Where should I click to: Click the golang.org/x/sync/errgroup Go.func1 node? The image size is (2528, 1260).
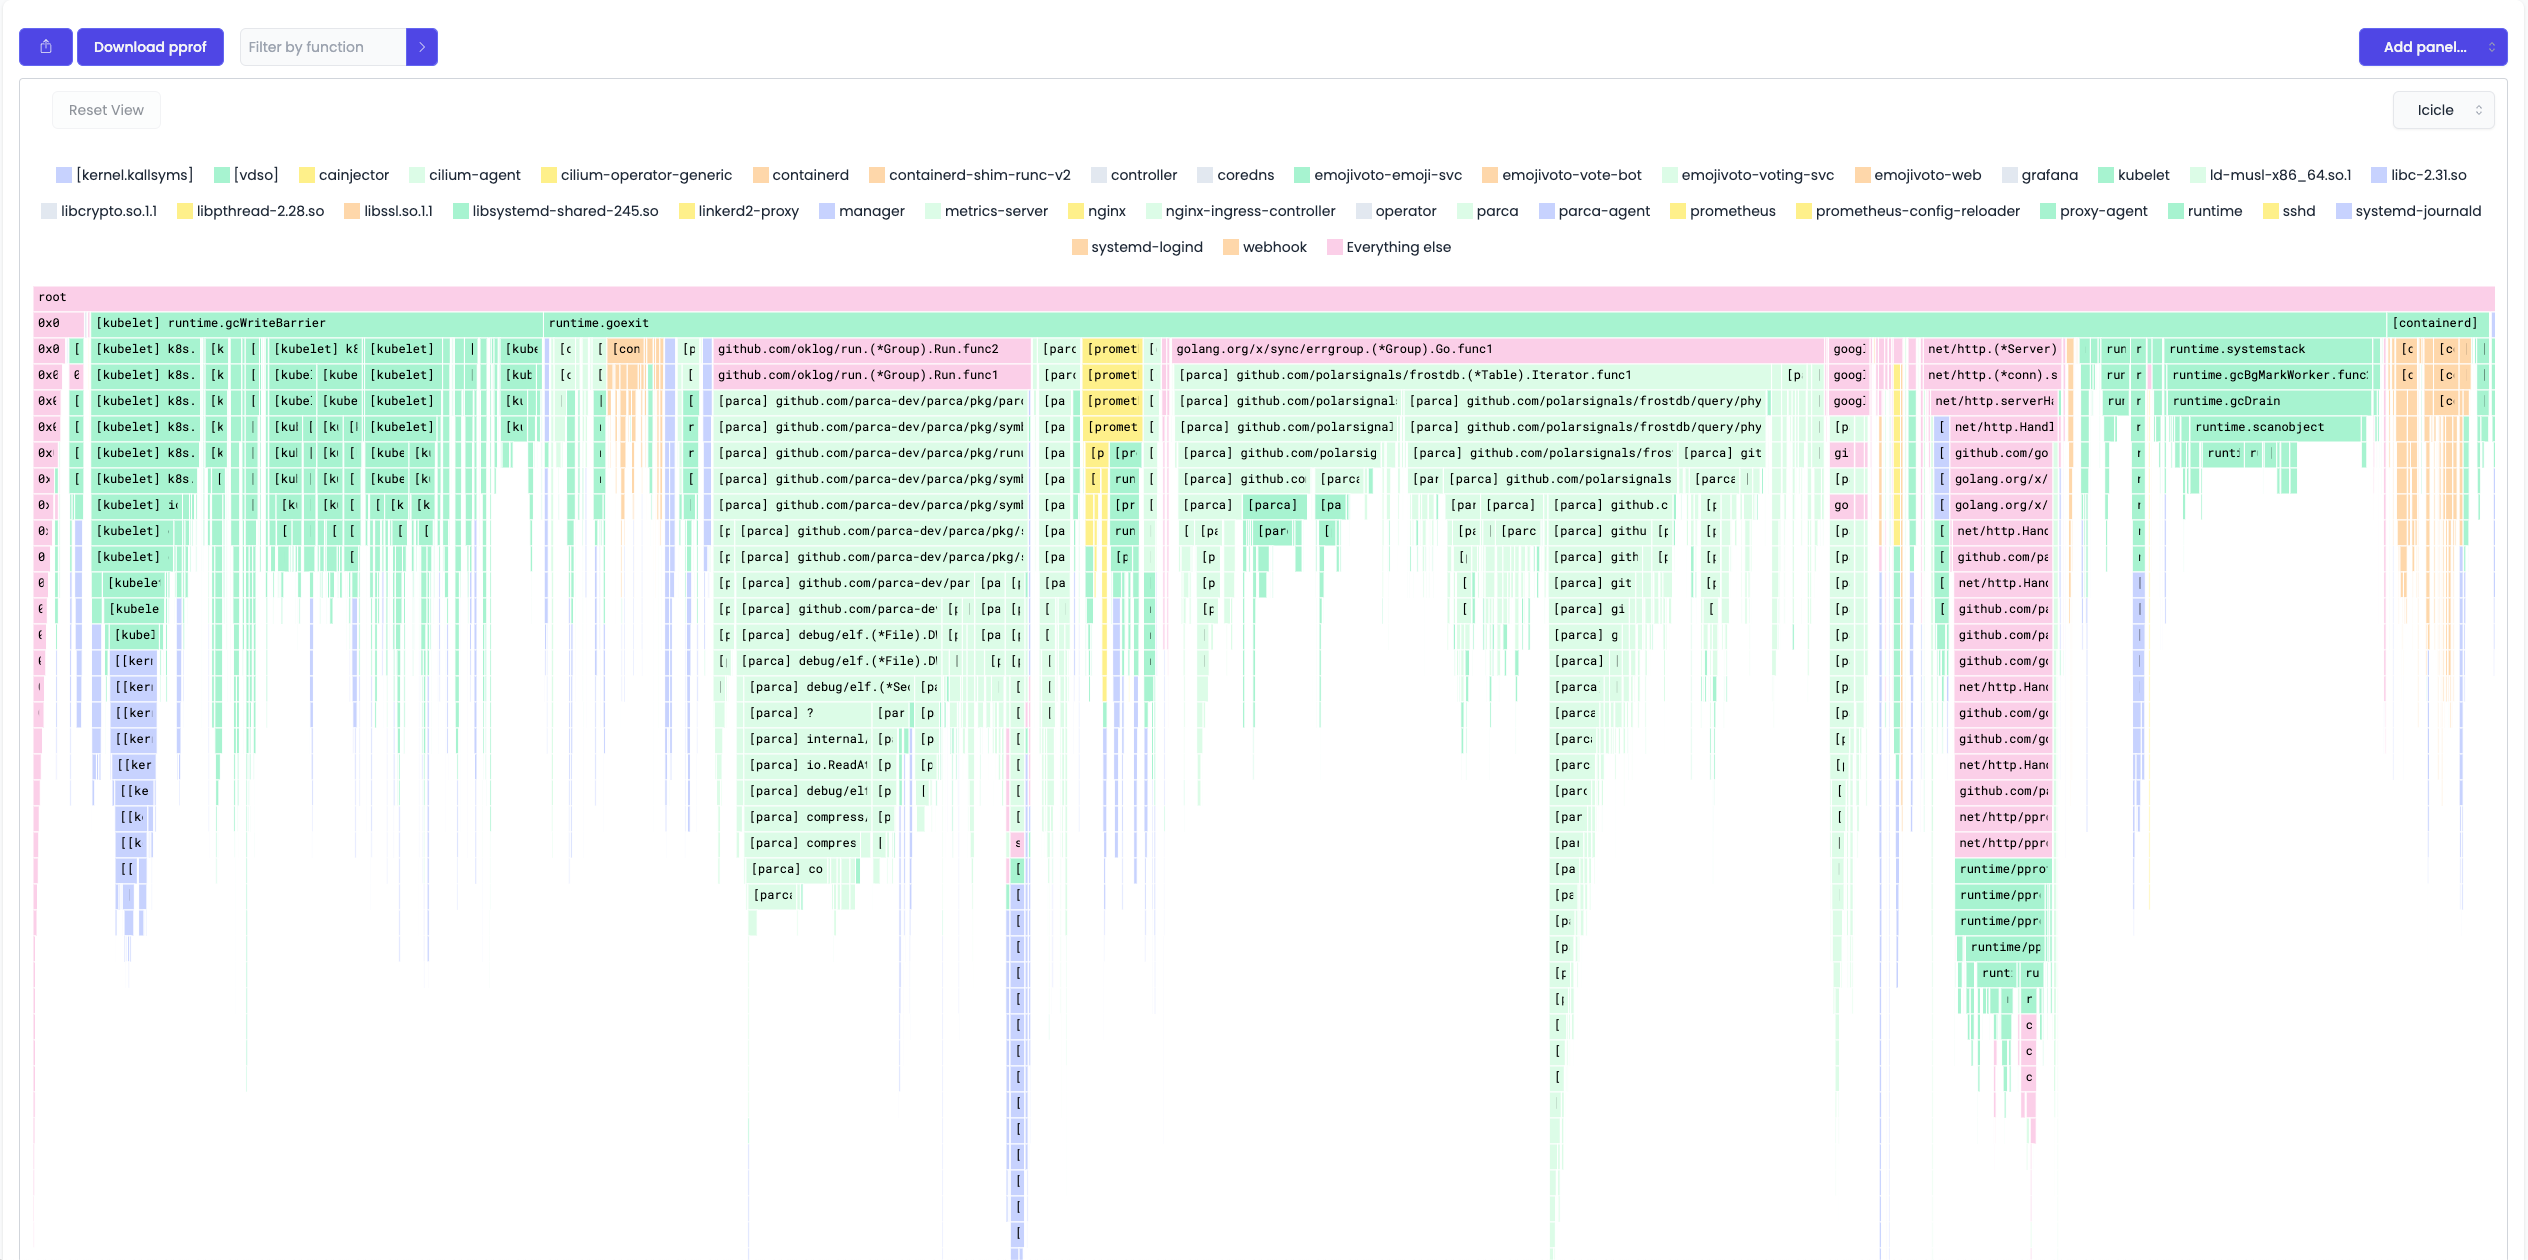point(1497,349)
